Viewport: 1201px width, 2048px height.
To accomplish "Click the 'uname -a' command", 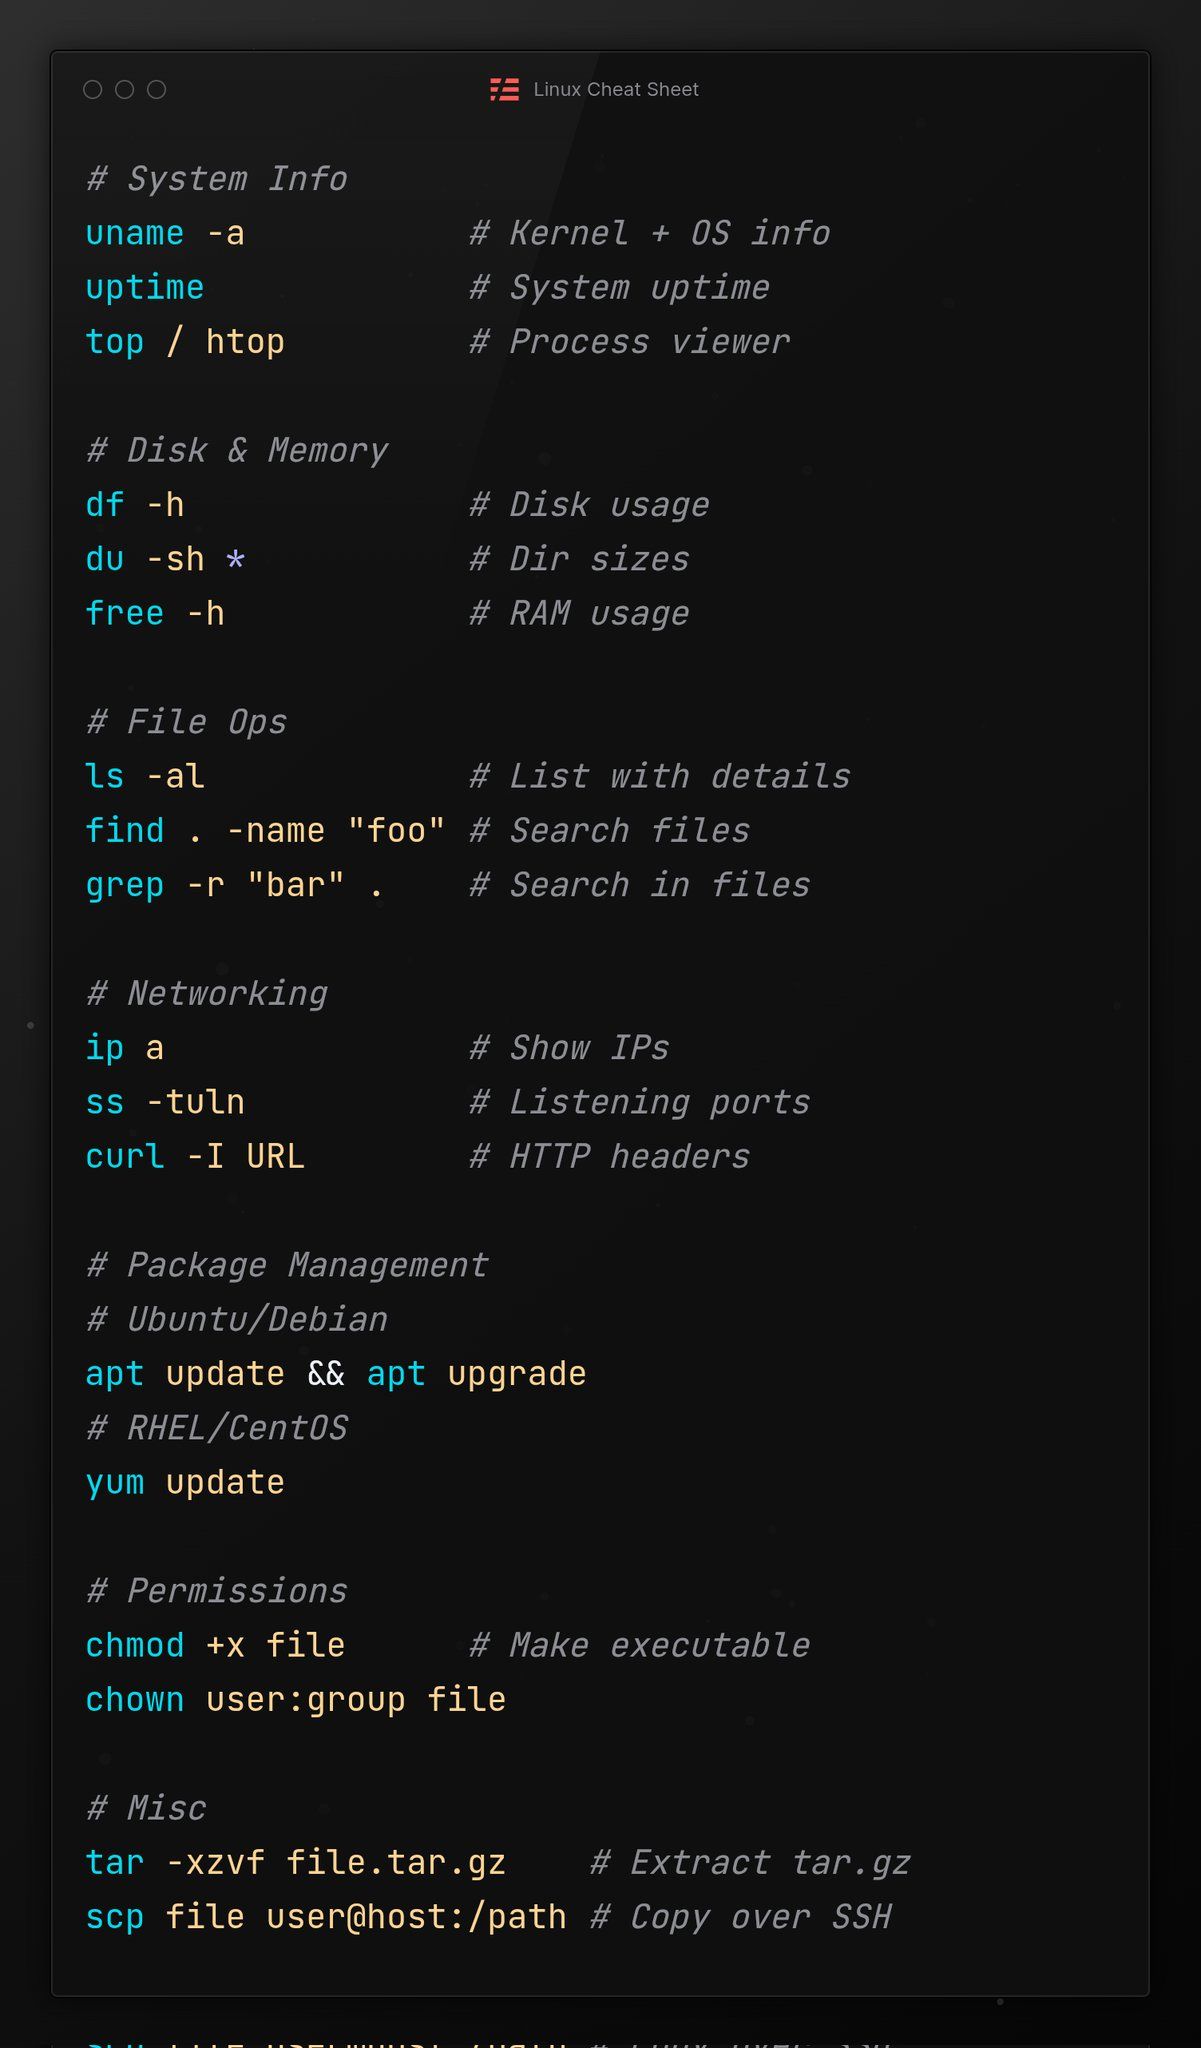I will [x=165, y=234].
